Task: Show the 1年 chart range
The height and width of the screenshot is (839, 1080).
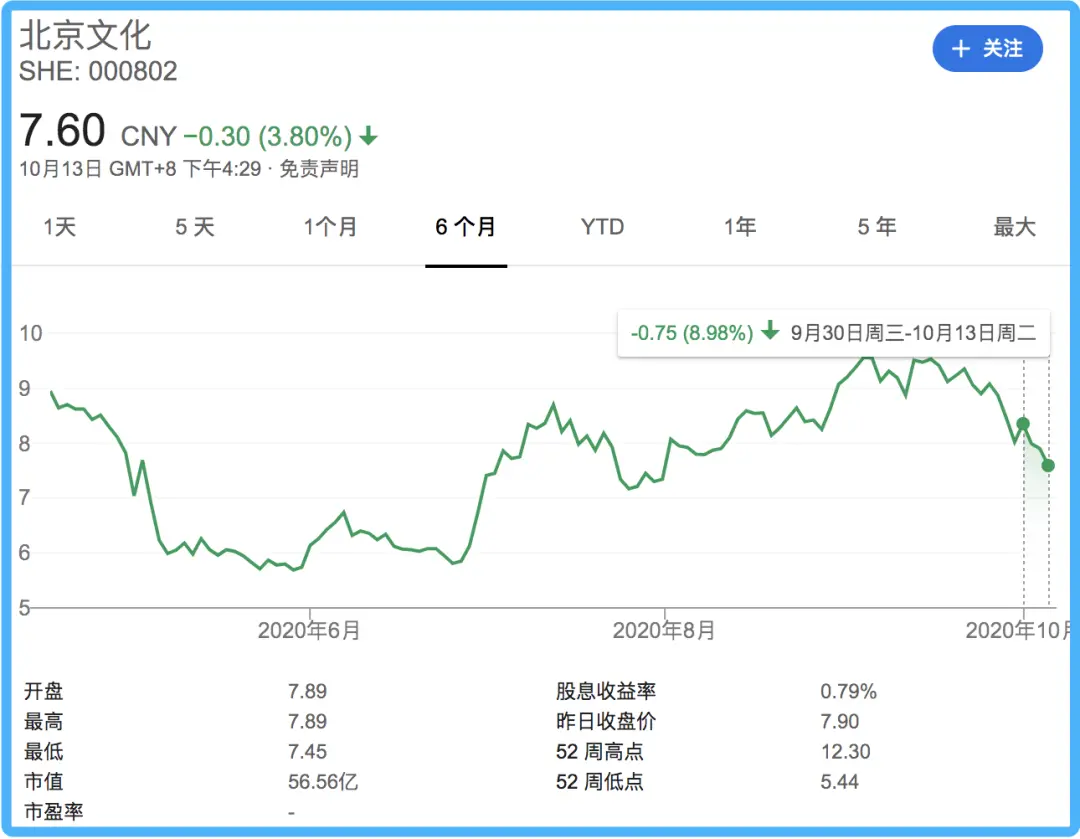Action: pyautogui.click(x=740, y=227)
